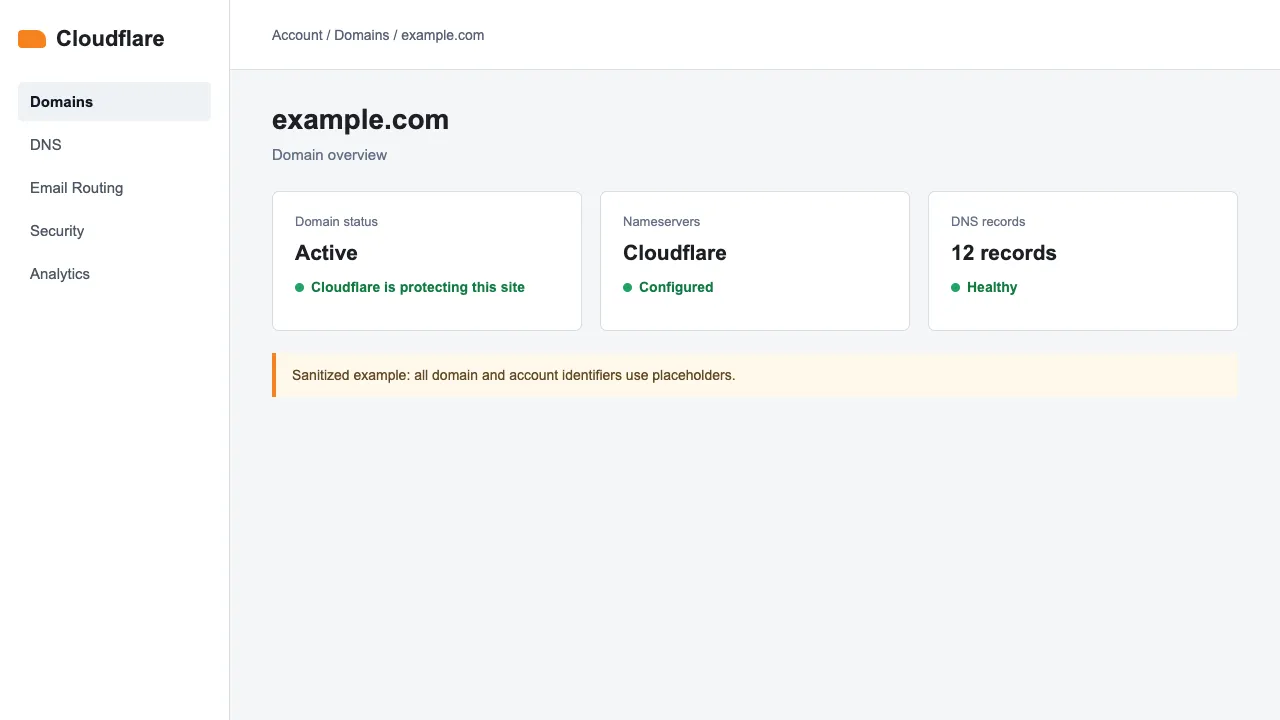Click the green dot beside Configured
Image resolution: width=1280 pixels, height=720 pixels.
coord(627,287)
